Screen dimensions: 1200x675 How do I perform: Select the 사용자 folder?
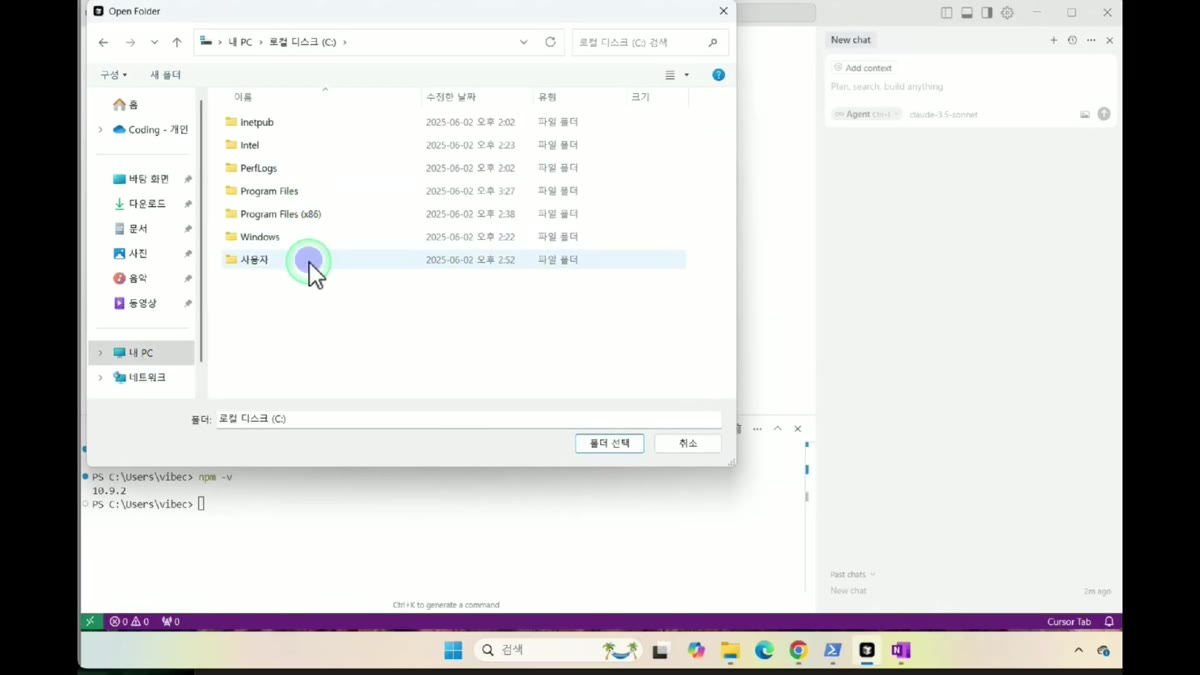454,260
